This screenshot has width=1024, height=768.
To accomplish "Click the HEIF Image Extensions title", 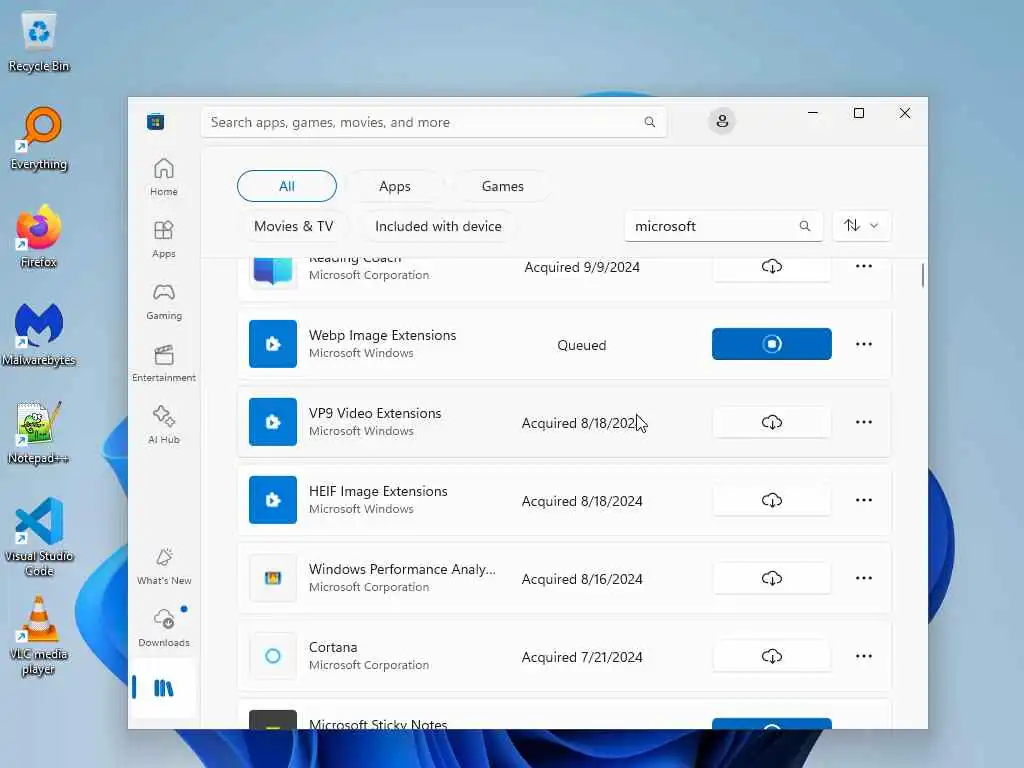I will pyautogui.click(x=378, y=491).
